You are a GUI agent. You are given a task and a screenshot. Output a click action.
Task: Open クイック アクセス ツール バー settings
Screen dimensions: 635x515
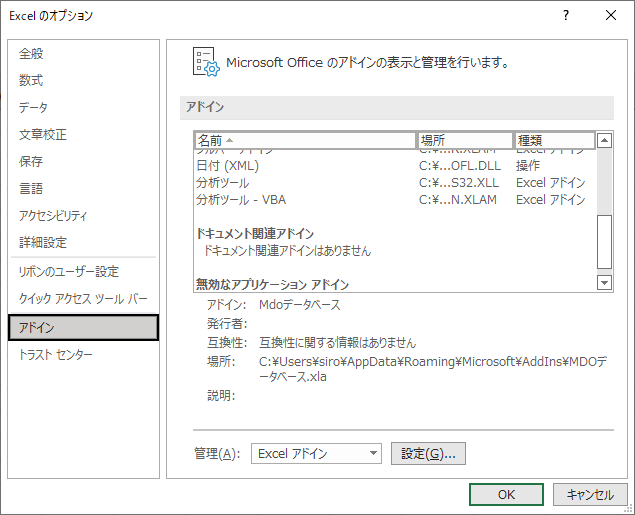click(83, 299)
